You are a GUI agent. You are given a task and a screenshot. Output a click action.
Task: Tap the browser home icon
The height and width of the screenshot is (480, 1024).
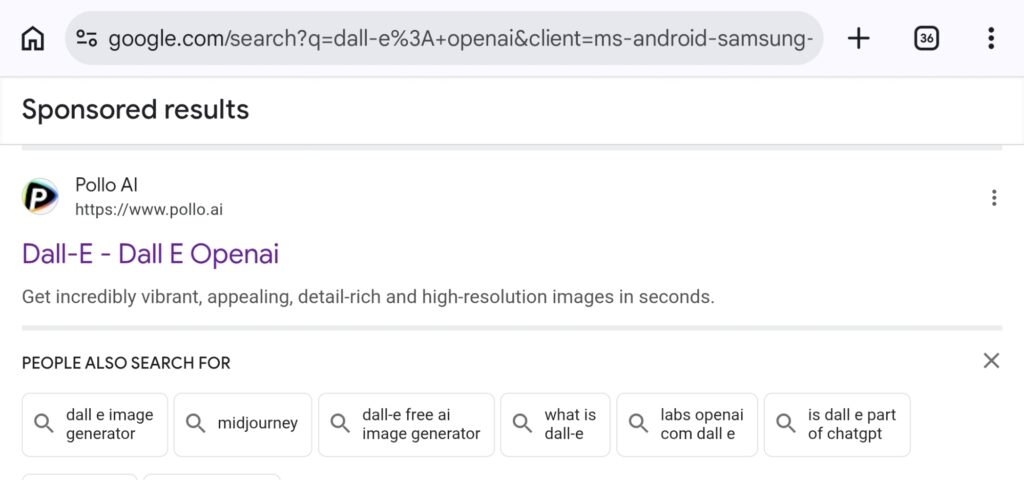[33, 39]
